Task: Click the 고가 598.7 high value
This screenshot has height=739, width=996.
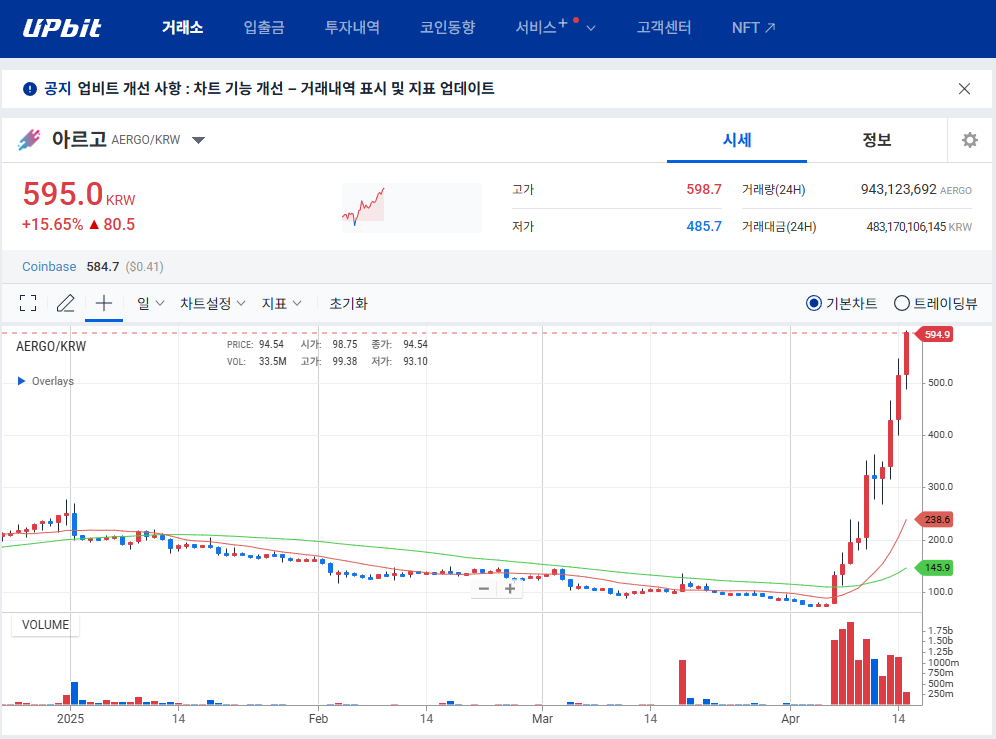Action: 704,189
